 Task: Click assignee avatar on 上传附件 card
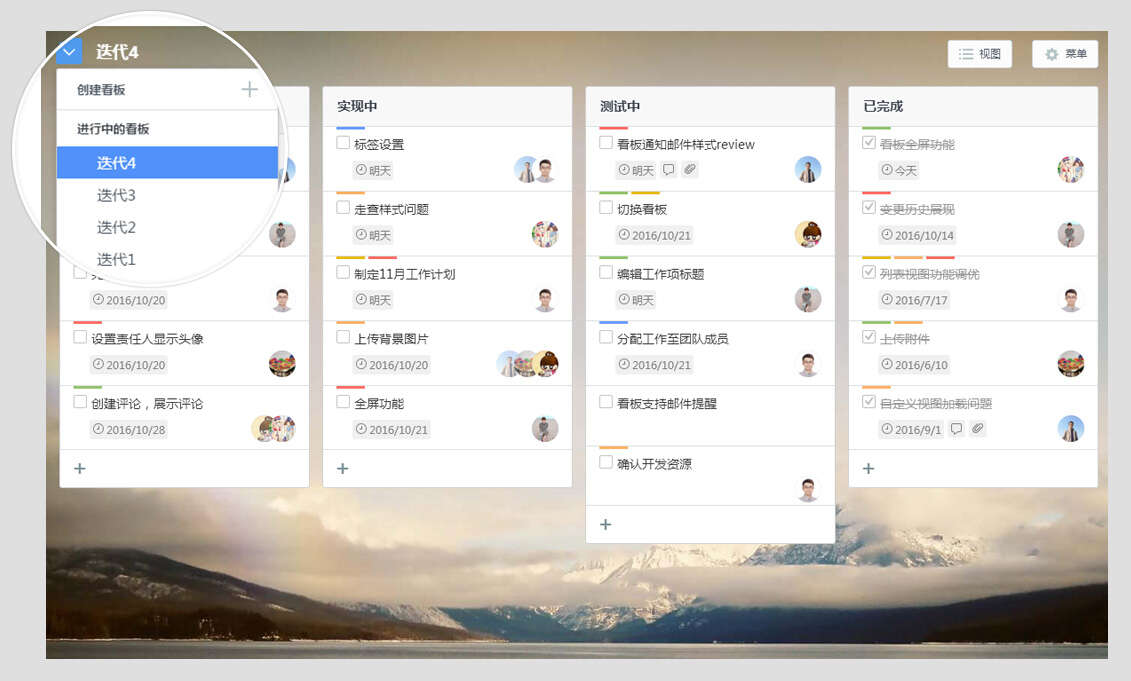point(1071,364)
